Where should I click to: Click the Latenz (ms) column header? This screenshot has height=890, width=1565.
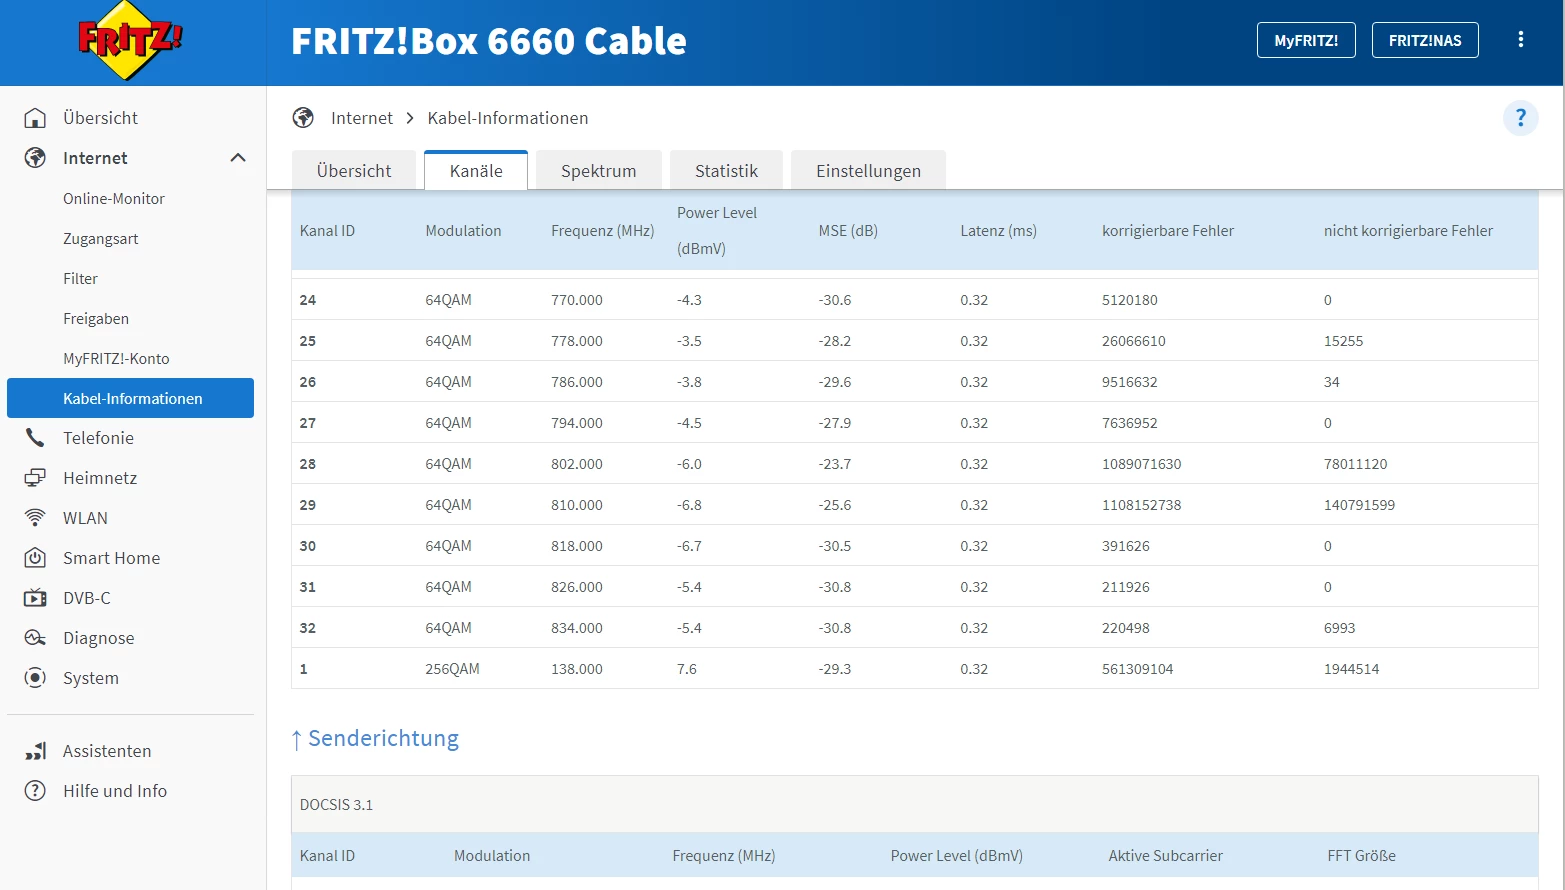(x=999, y=231)
